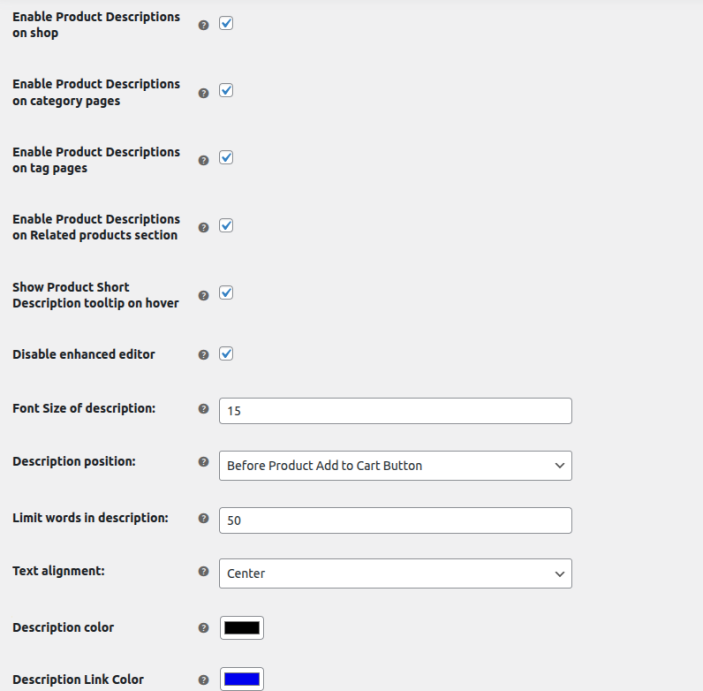Click help icon for Related products section
Screen dimensions: 703x691
point(204,227)
